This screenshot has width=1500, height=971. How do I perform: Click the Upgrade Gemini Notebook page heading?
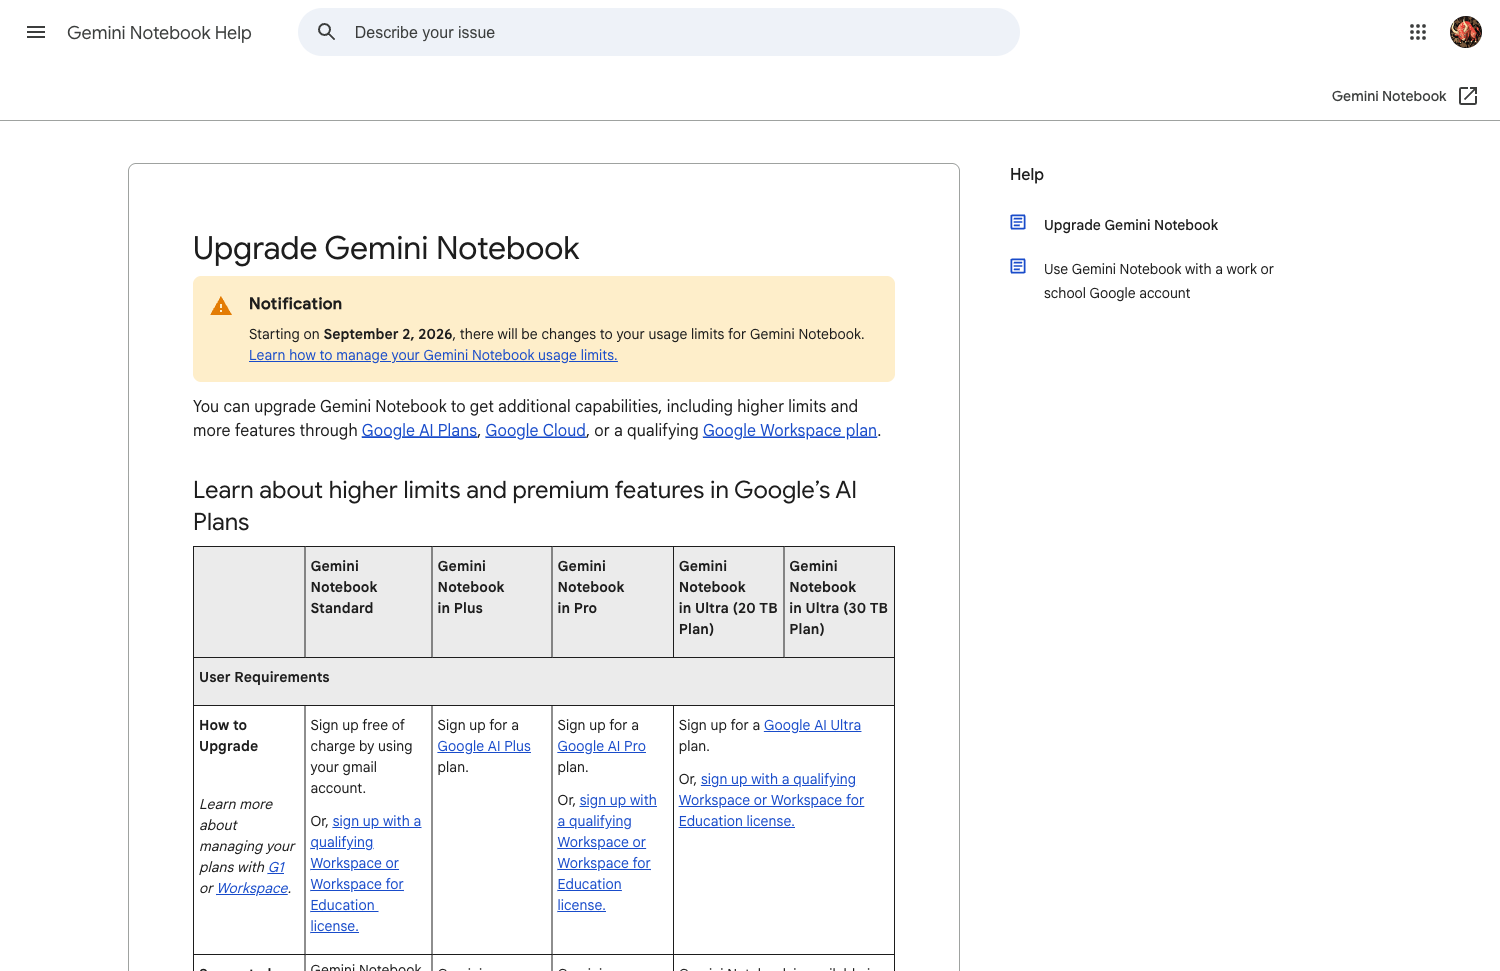pos(386,248)
